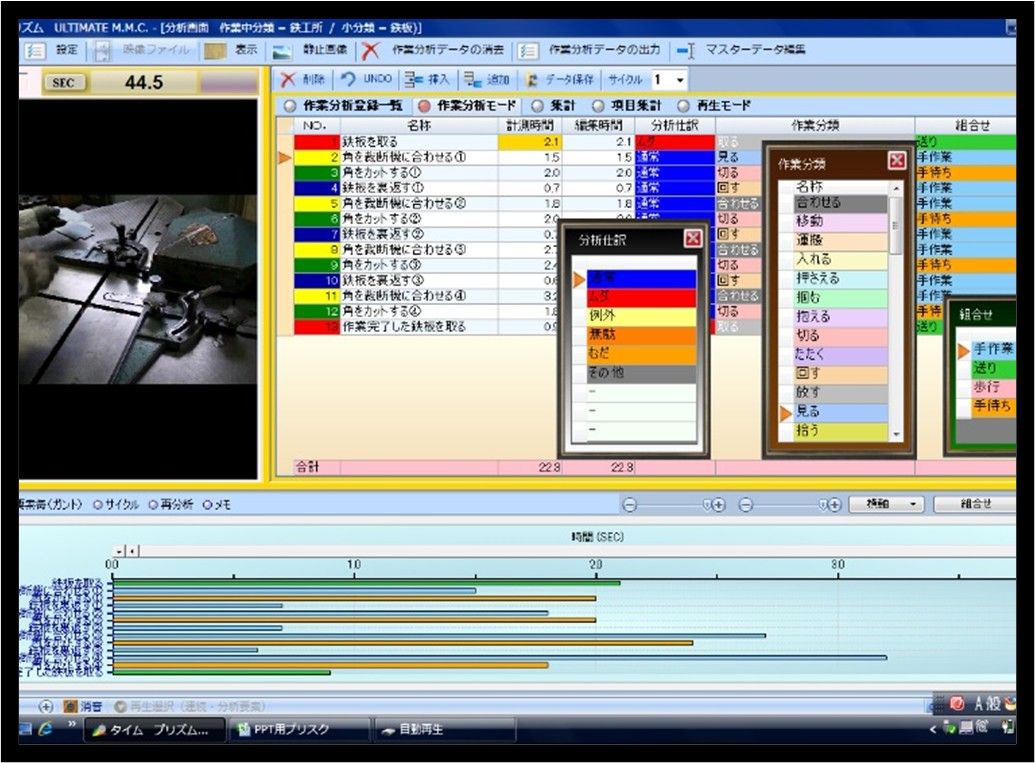This screenshot has width=1035, height=763.
Task: Choose たたく in the 作業分類 list
Action: tap(841, 354)
